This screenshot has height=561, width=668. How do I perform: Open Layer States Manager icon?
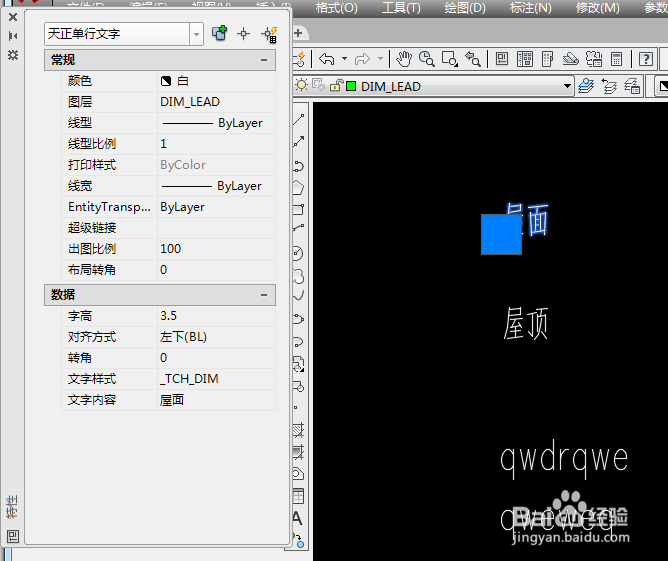pyautogui.click(x=632, y=86)
